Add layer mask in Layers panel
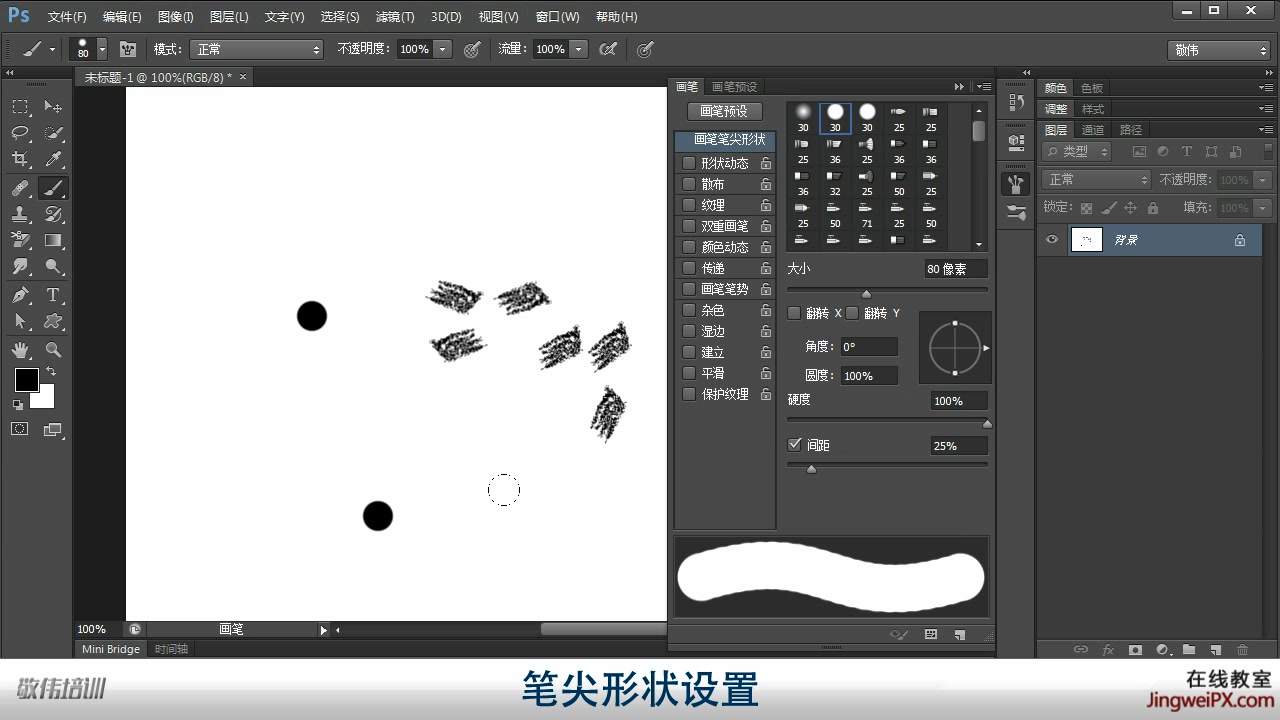The width and height of the screenshot is (1280, 720). 1135,649
